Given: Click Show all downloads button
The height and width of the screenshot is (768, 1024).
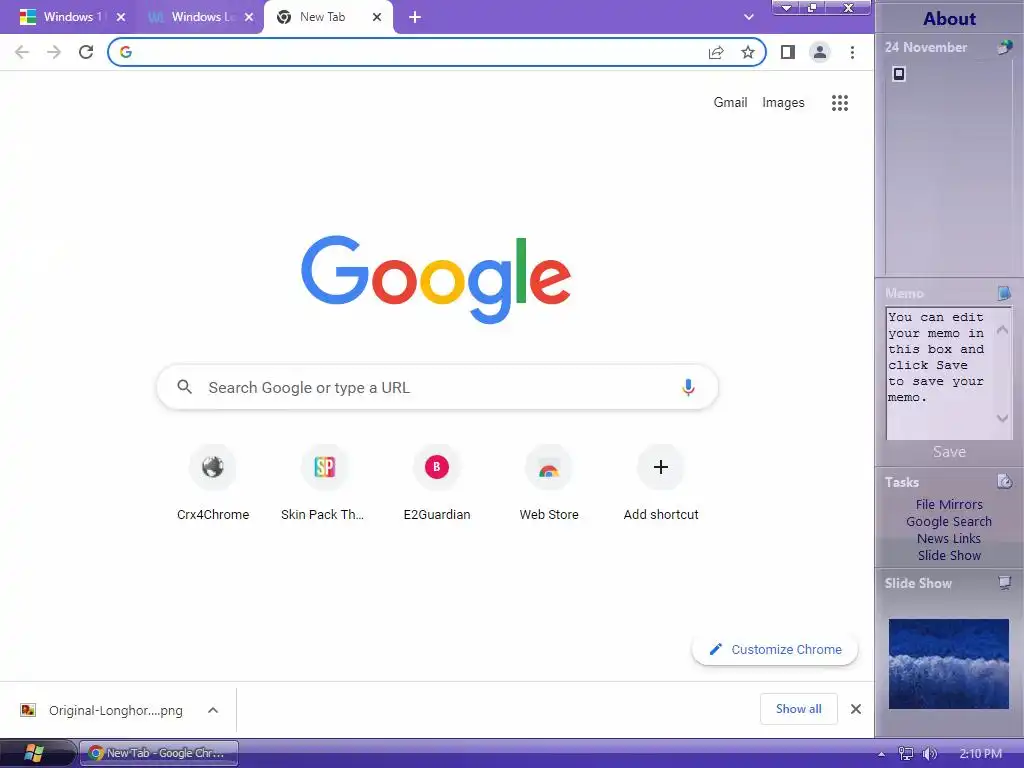Looking at the screenshot, I should 799,709.
